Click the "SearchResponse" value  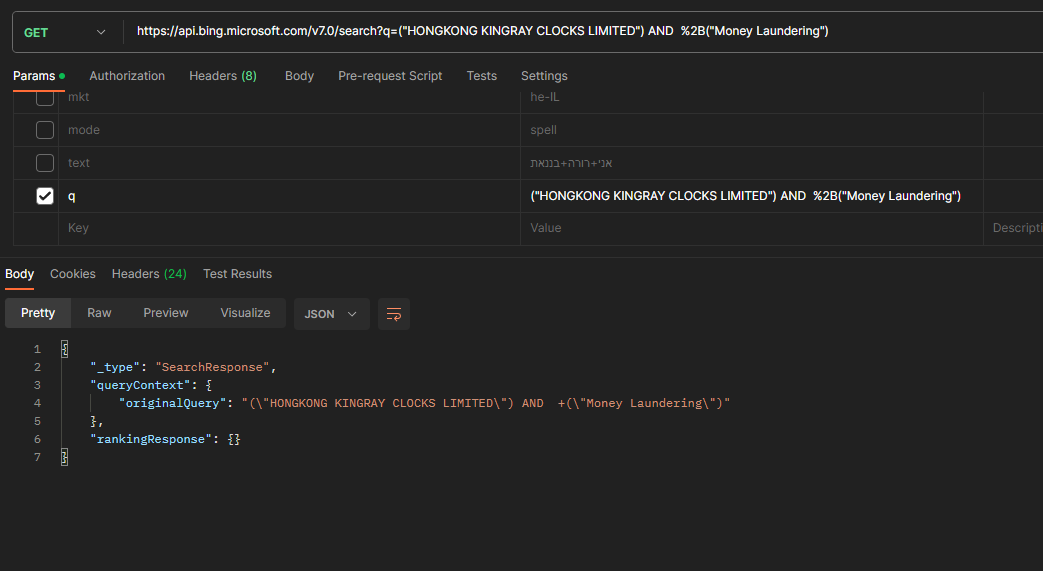click(212, 367)
